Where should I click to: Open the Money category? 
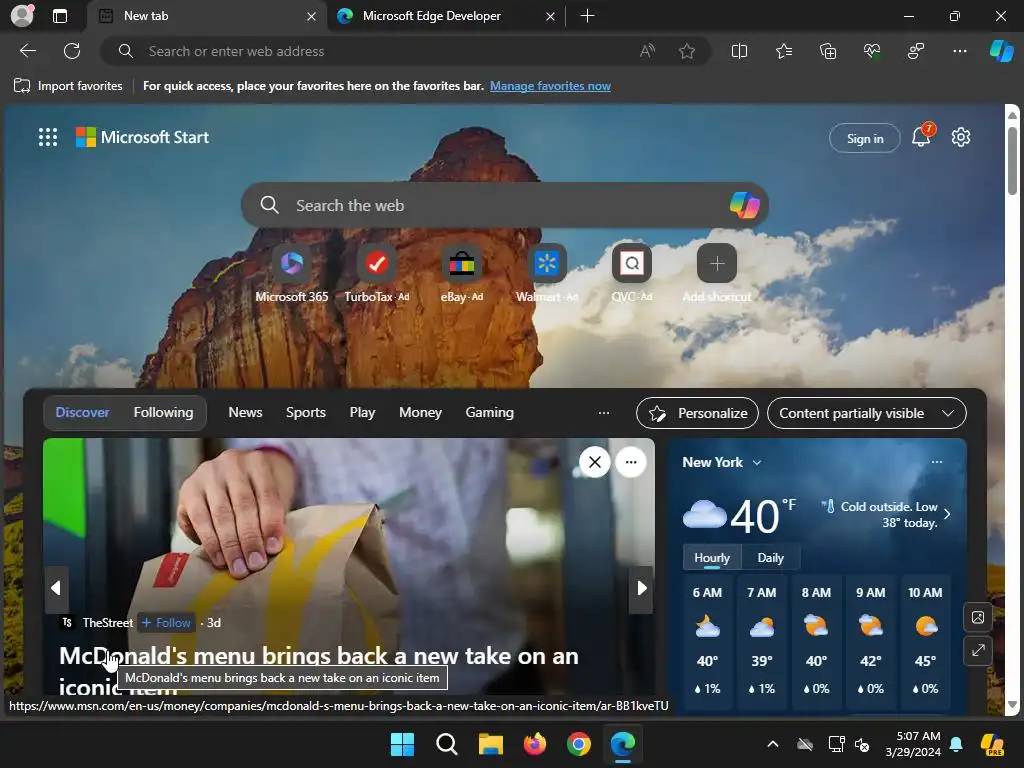click(x=420, y=413)
